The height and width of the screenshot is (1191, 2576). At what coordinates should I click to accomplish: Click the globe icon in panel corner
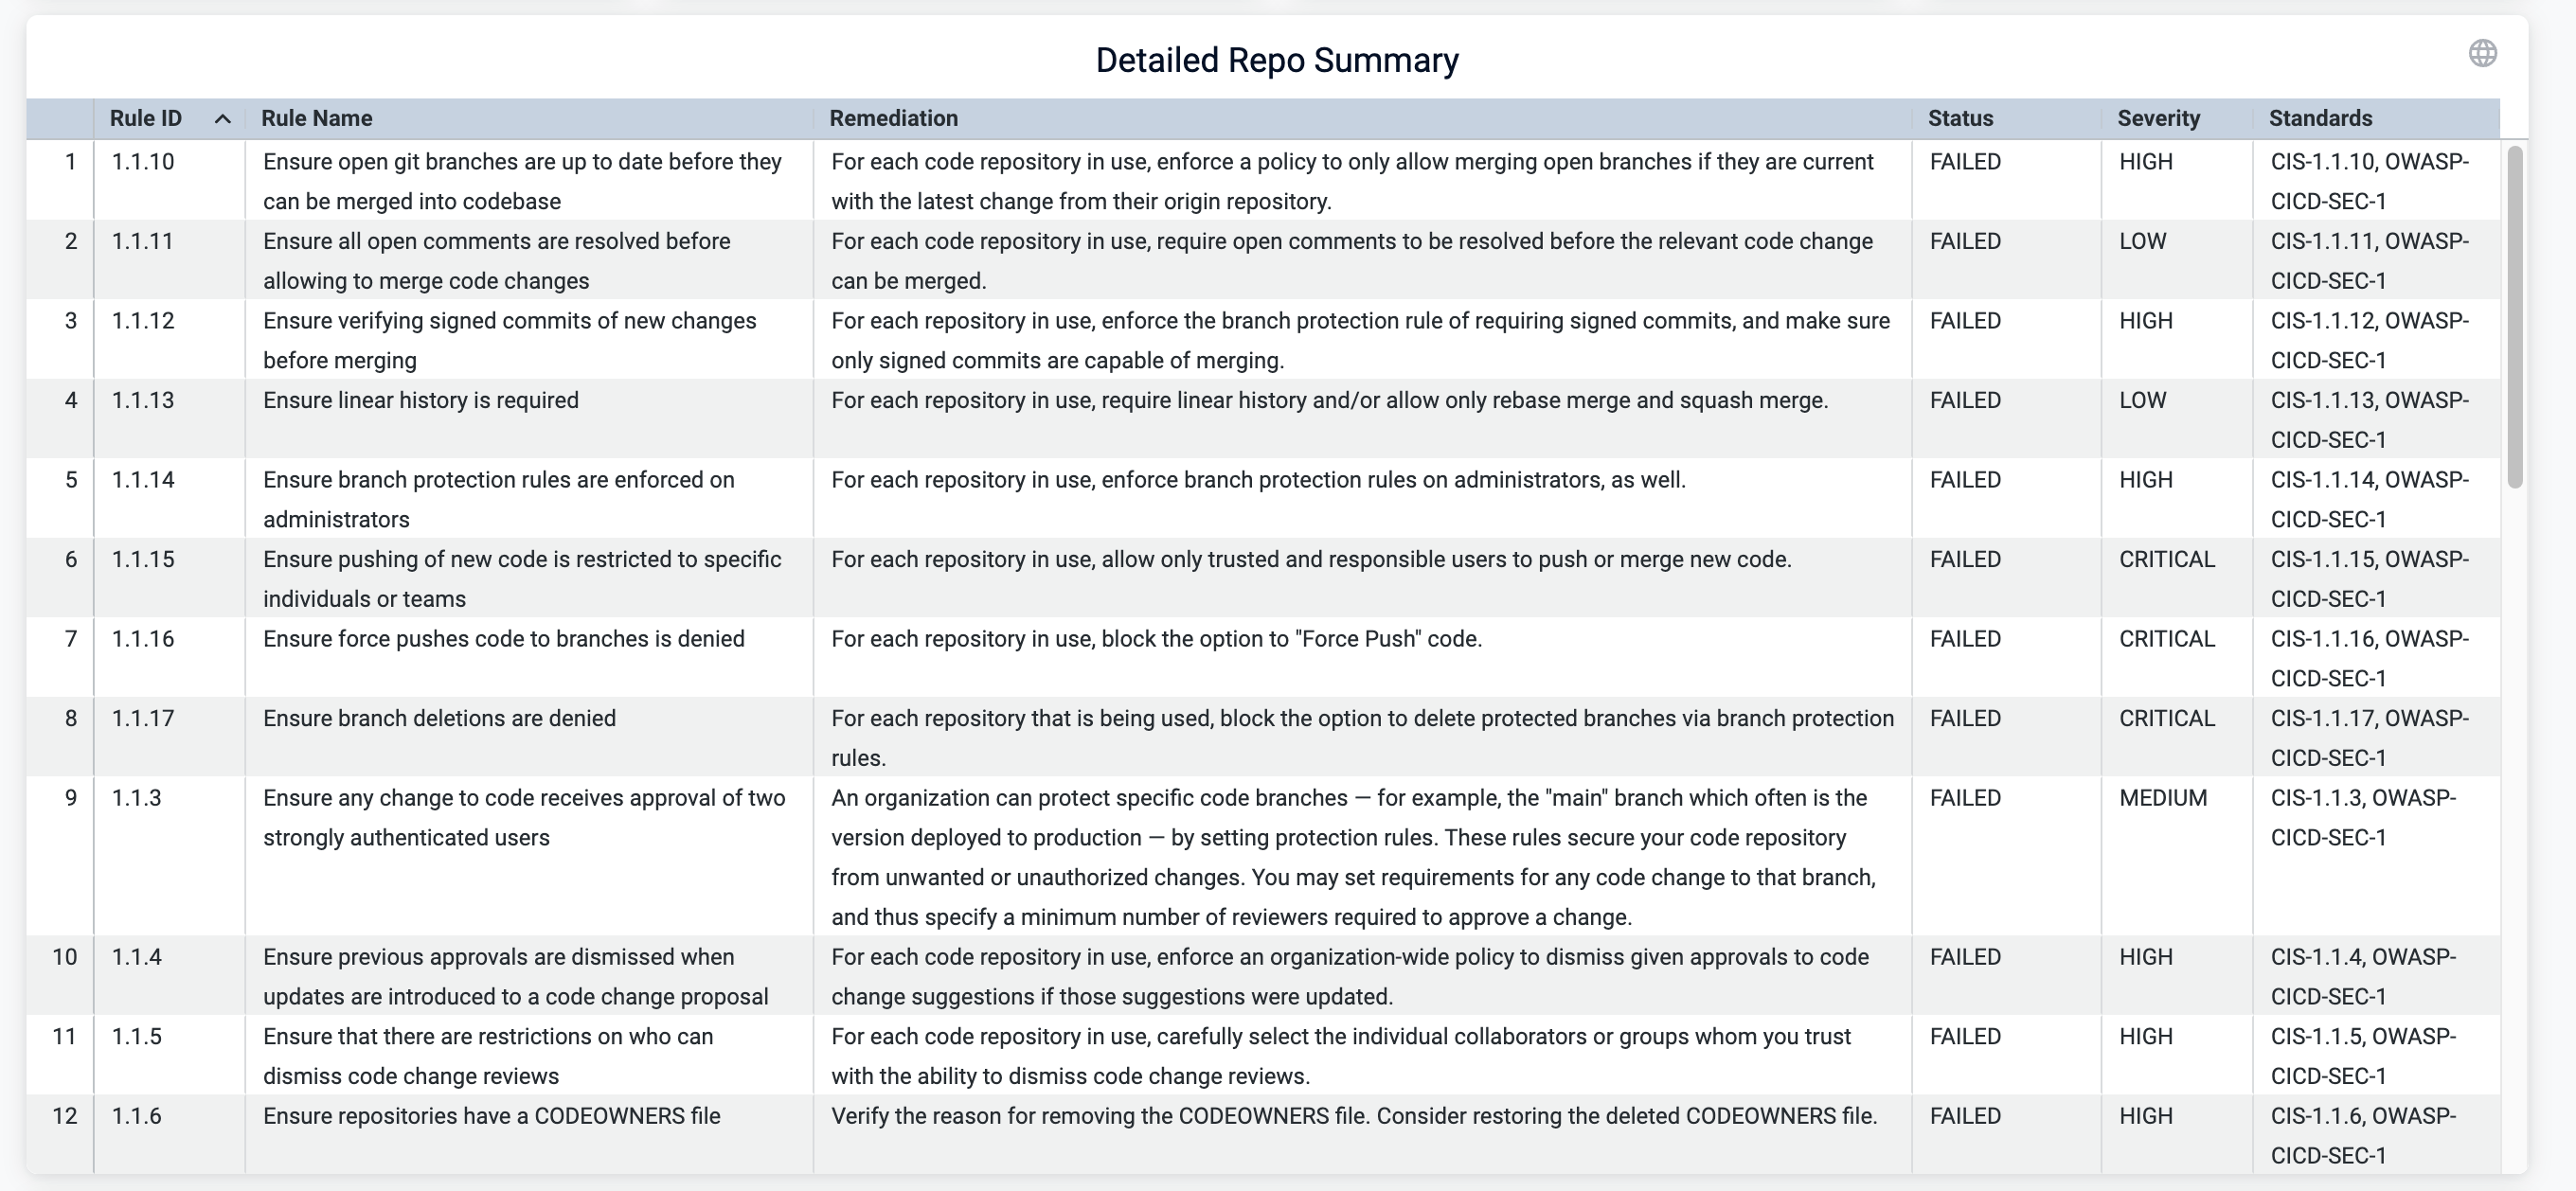(x=2482, y=53)
